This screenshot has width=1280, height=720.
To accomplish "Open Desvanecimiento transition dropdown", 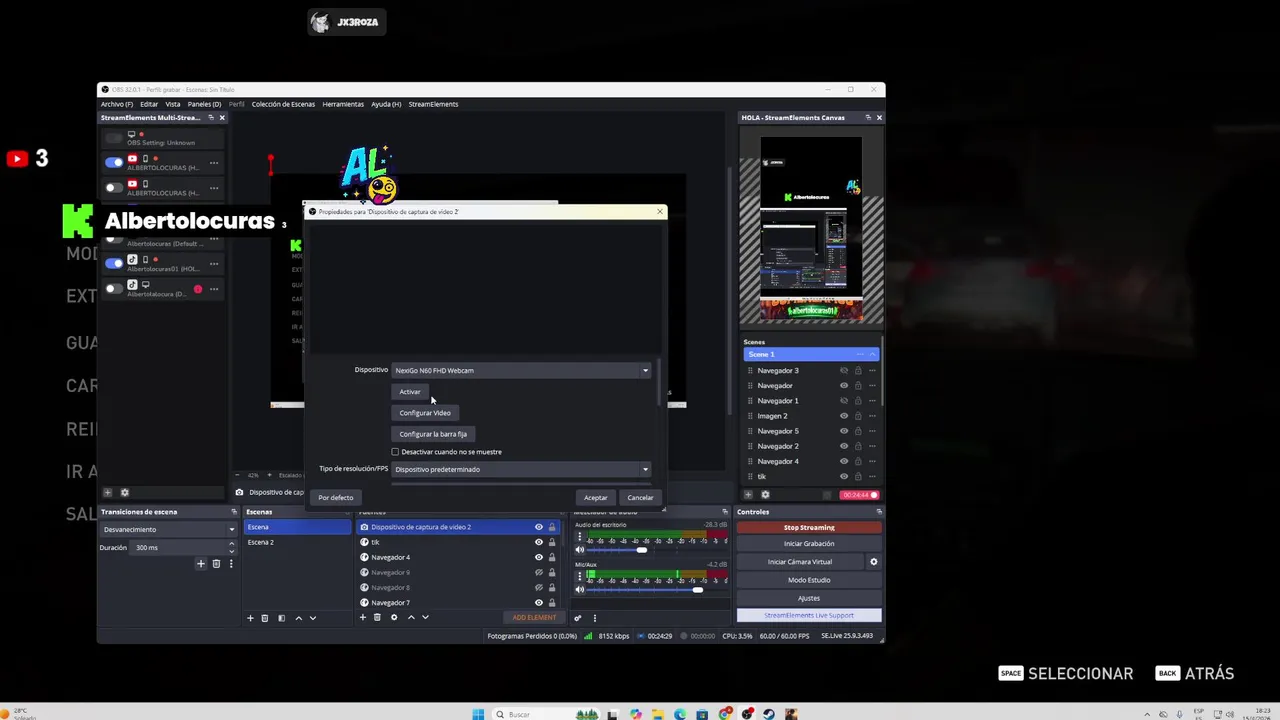I will [169, 529].
